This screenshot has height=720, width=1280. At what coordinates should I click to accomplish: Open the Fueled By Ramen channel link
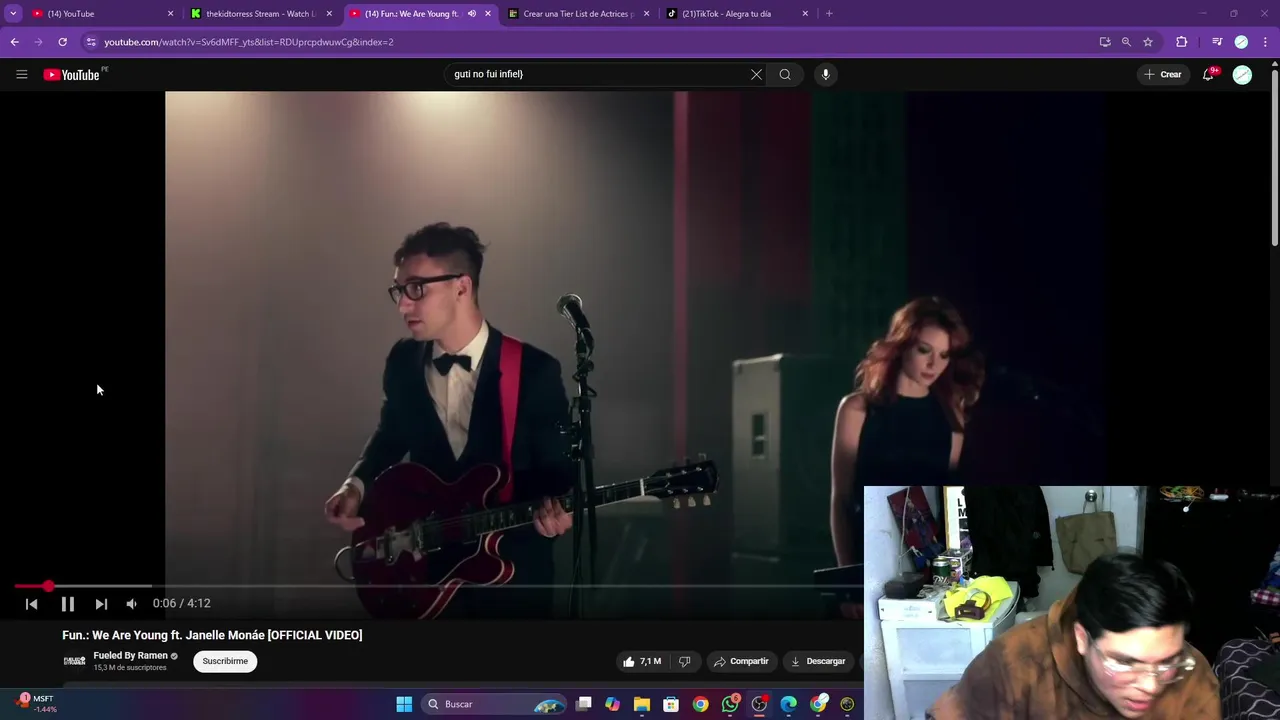(130, 656)
